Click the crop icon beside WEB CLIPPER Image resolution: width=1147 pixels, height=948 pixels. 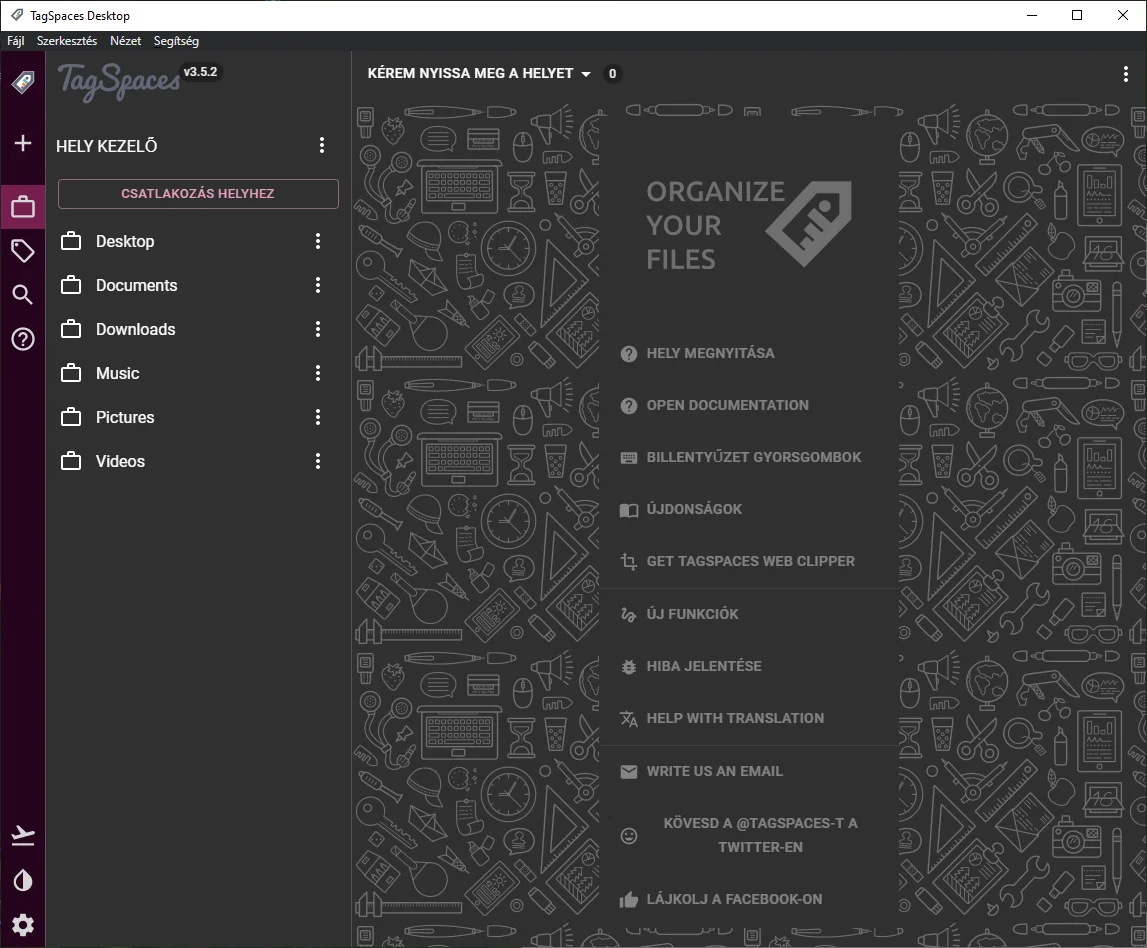(628, 562)
